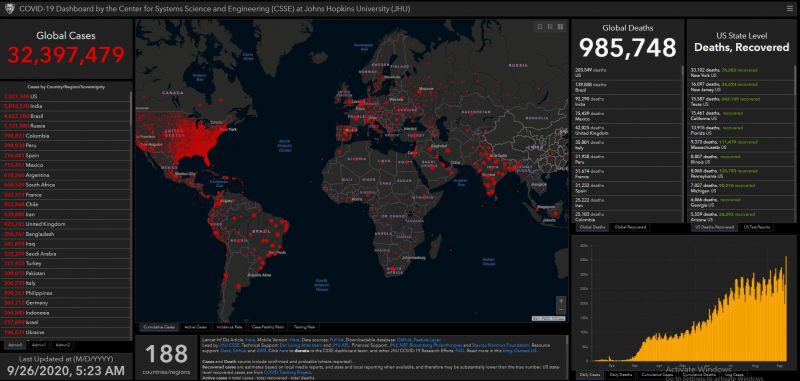Select United Kingdom in the deaths list
Image resolution: width=800 pixels, height=381 pixels.
coord(626,131)
